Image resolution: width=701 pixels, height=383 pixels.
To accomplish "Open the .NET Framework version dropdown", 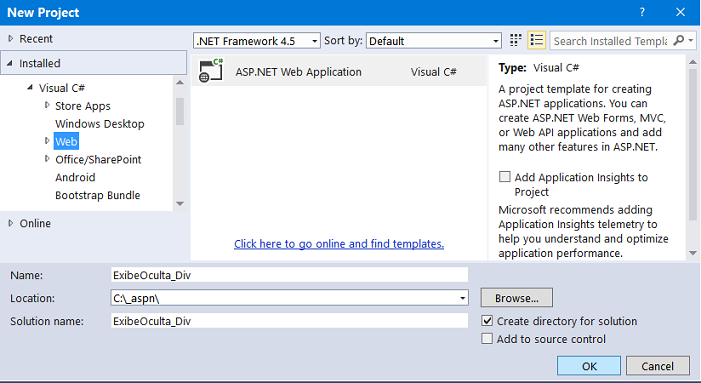I will (x=257, y=41).
